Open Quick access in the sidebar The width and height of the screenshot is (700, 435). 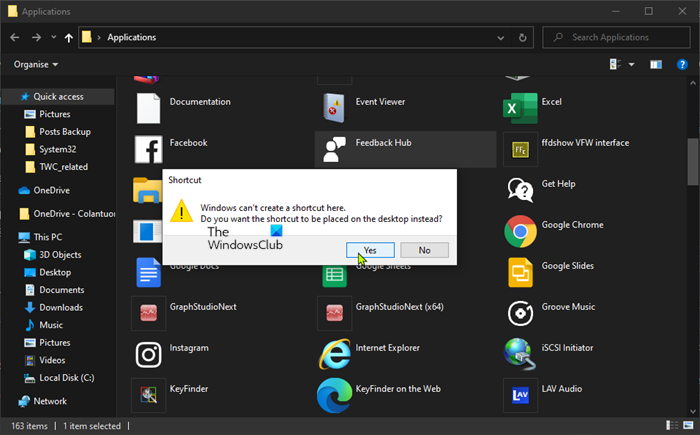coord(56,96)
